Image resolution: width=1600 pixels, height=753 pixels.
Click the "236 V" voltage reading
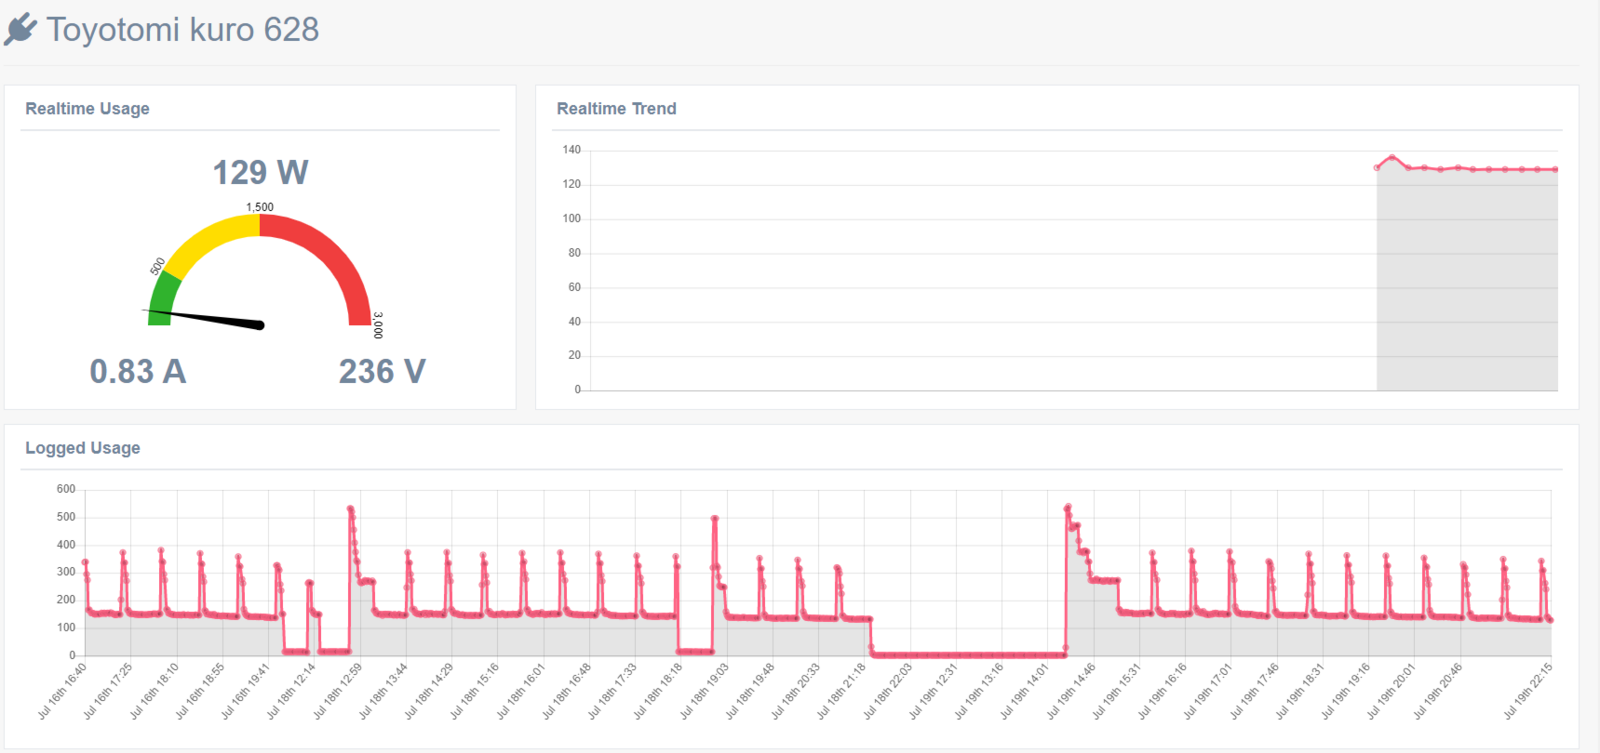382,371
